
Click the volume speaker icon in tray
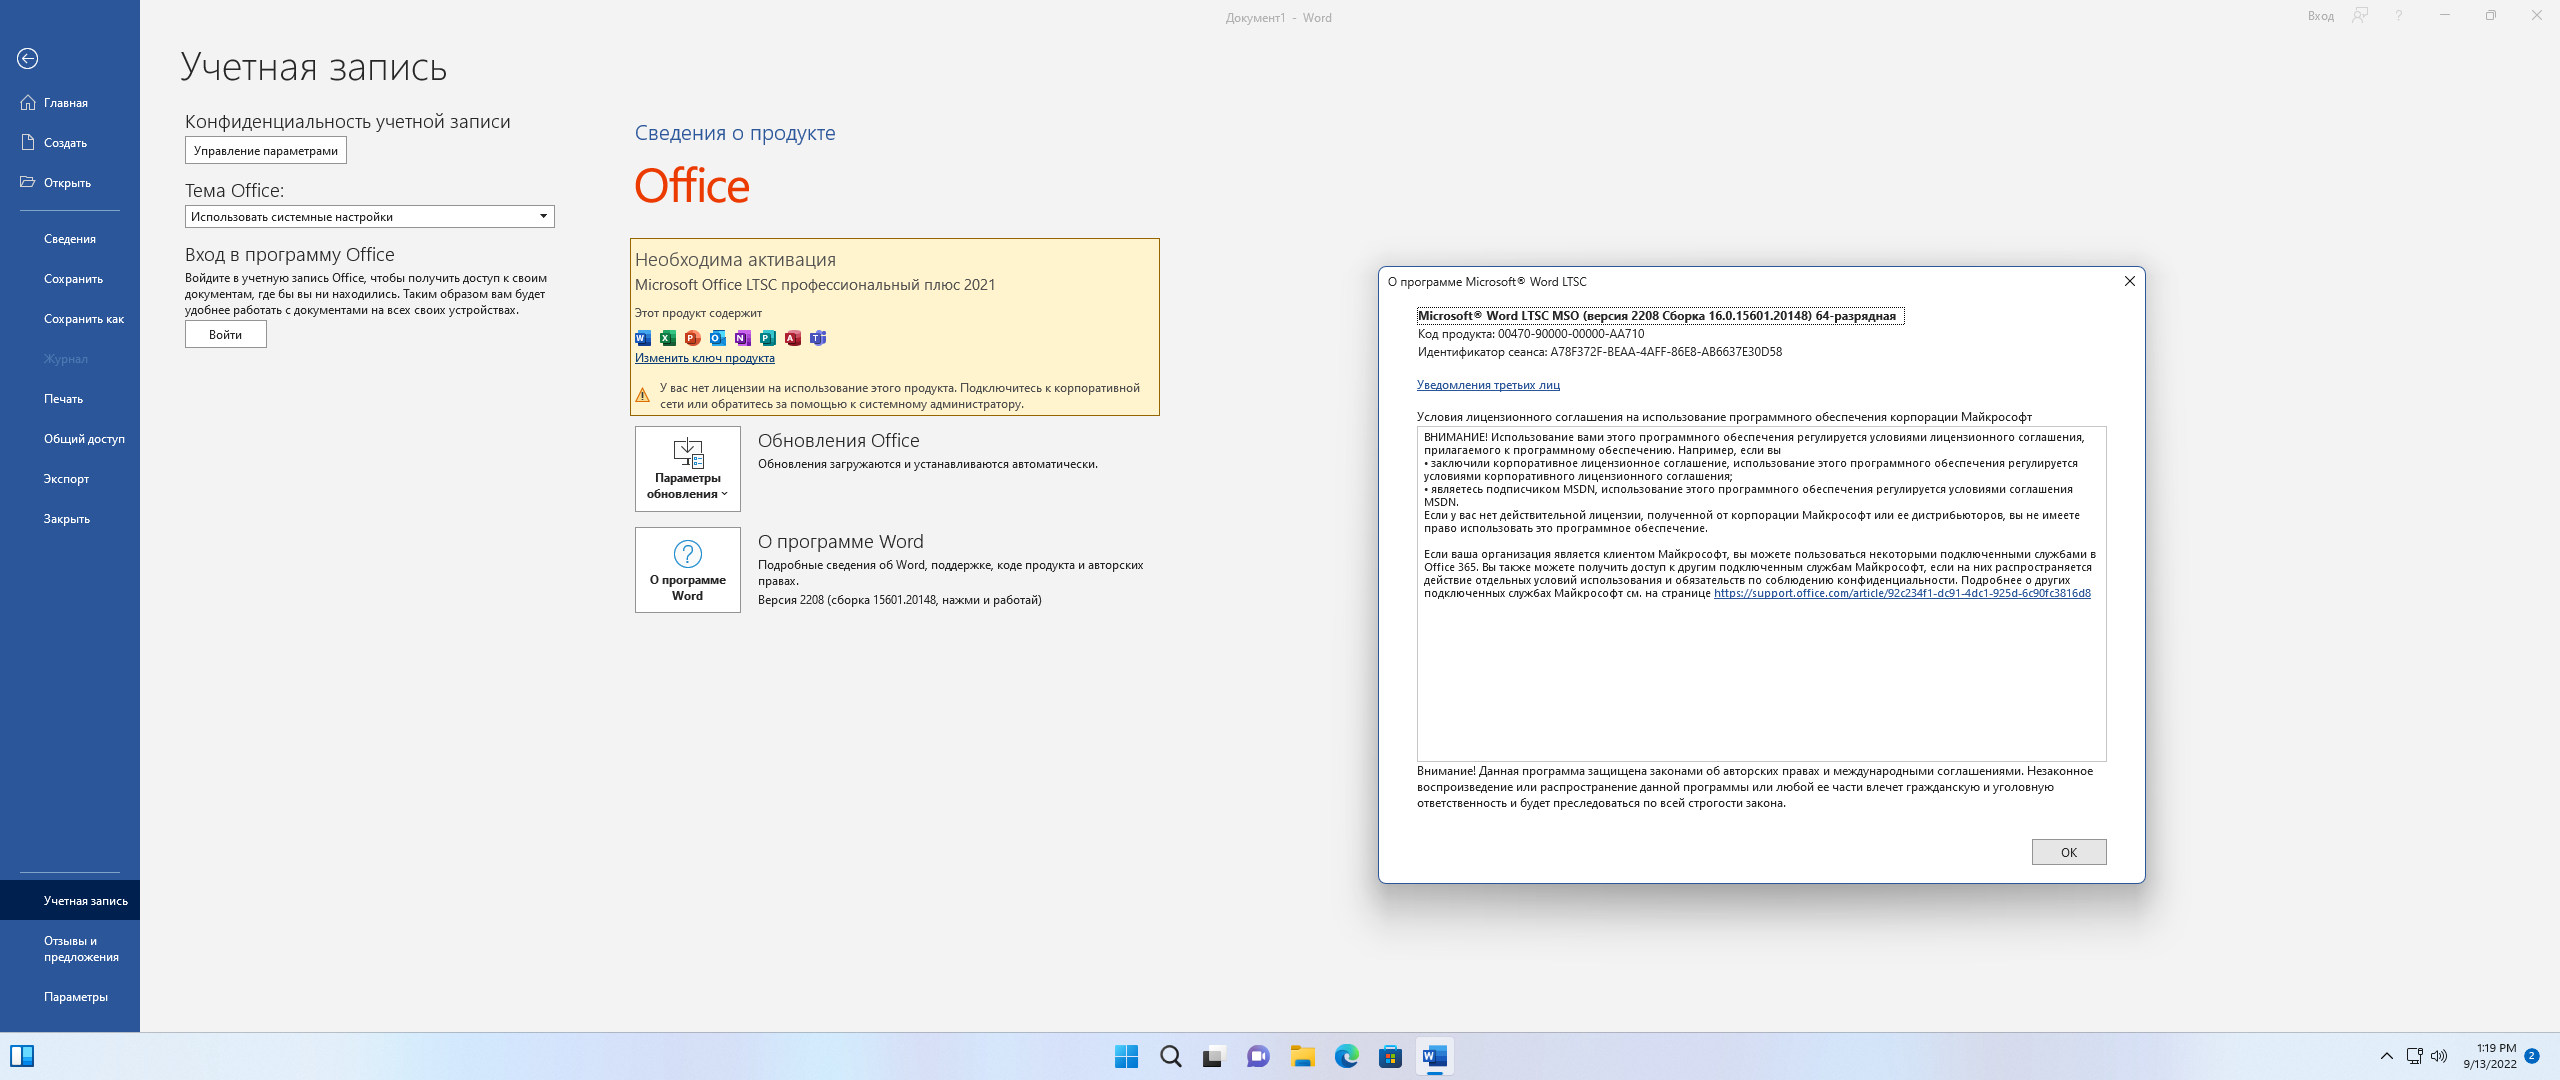(x=2439, y=1056)
